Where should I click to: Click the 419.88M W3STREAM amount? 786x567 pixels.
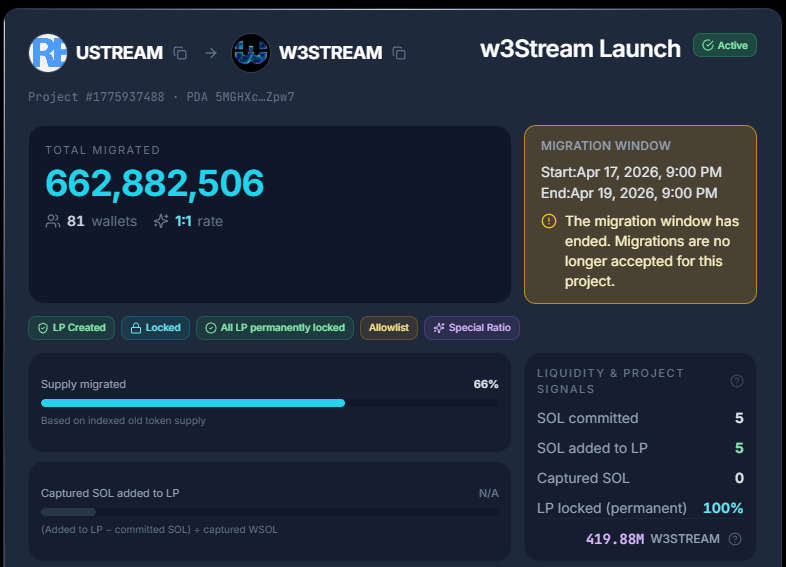point(653,539)
